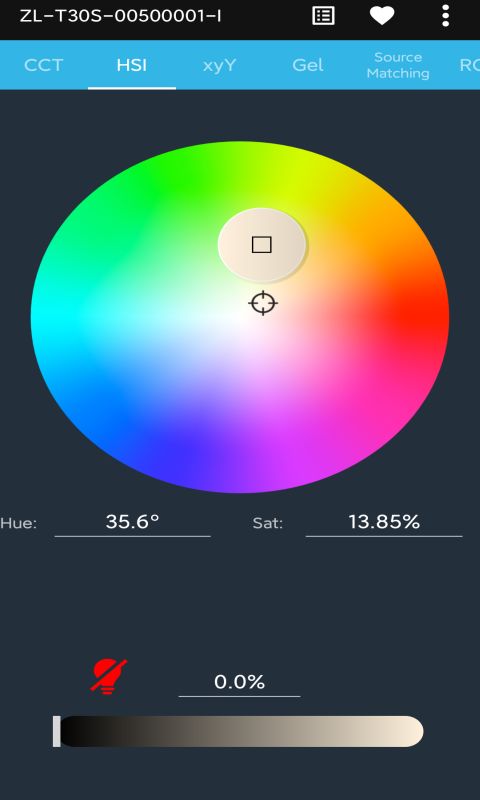
Task: Set intensity slider to the bright end
Action: point(416,731)
